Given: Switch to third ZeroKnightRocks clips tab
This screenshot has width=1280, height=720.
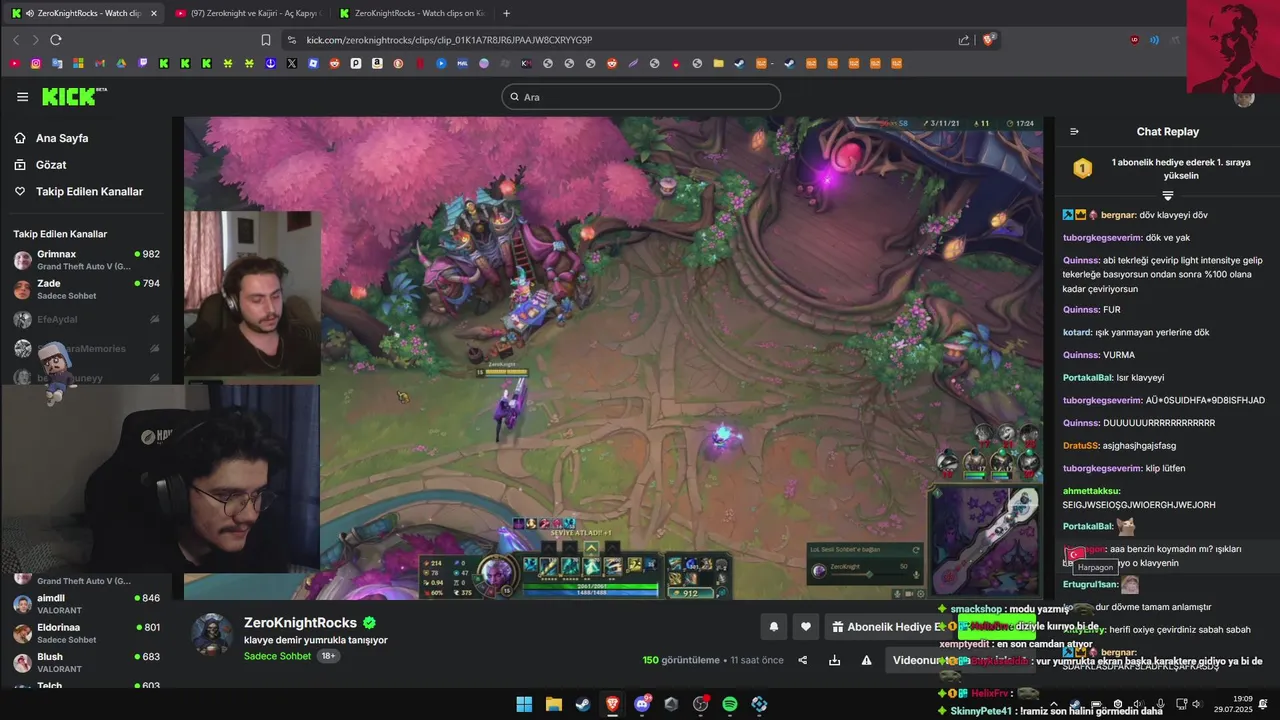Looking at the screenshot, I should [412, 13].
